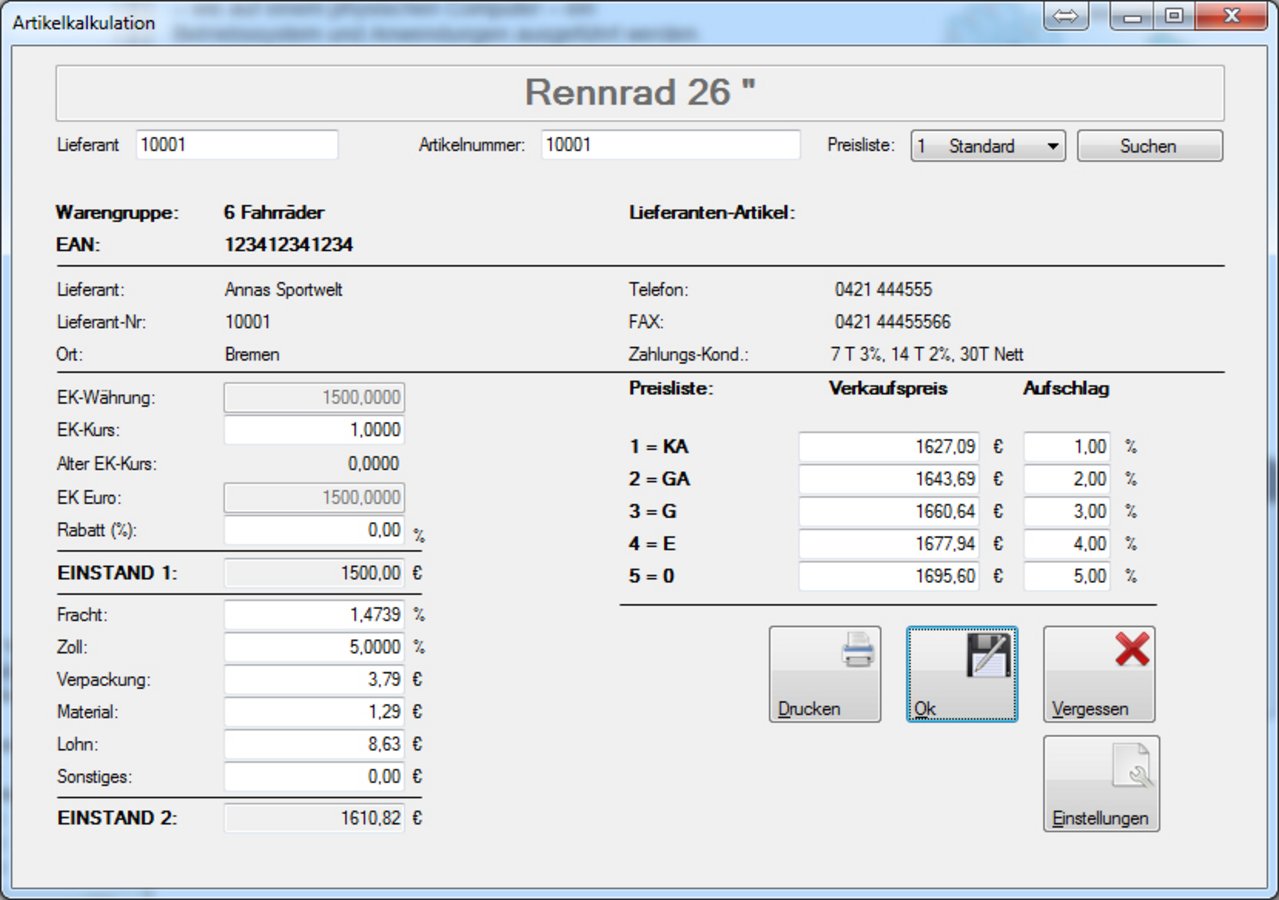This screenshot has height=900, width=1279.
Task: Click the floppy disk save icon on Ok
Action: 988,654
